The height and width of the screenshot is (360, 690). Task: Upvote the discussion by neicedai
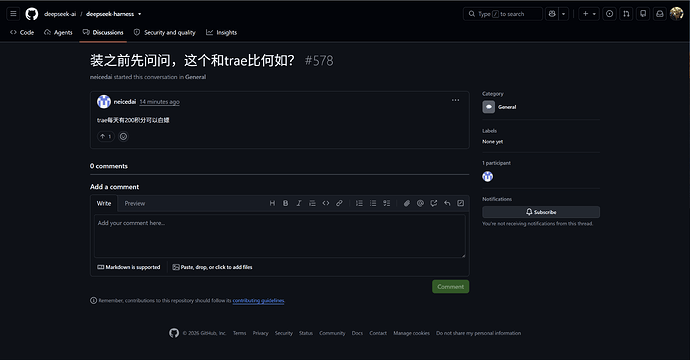106,136
